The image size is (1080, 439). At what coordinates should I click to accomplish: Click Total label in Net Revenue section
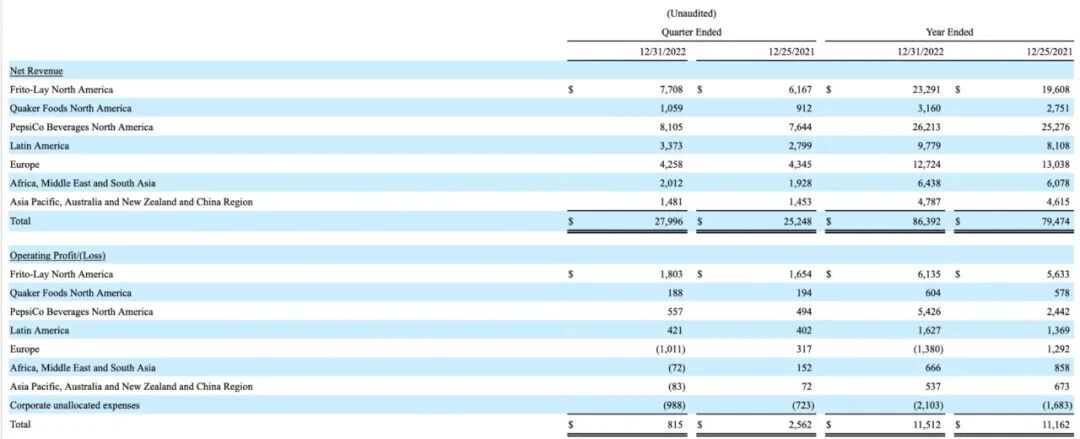click(x=21, y=221)
